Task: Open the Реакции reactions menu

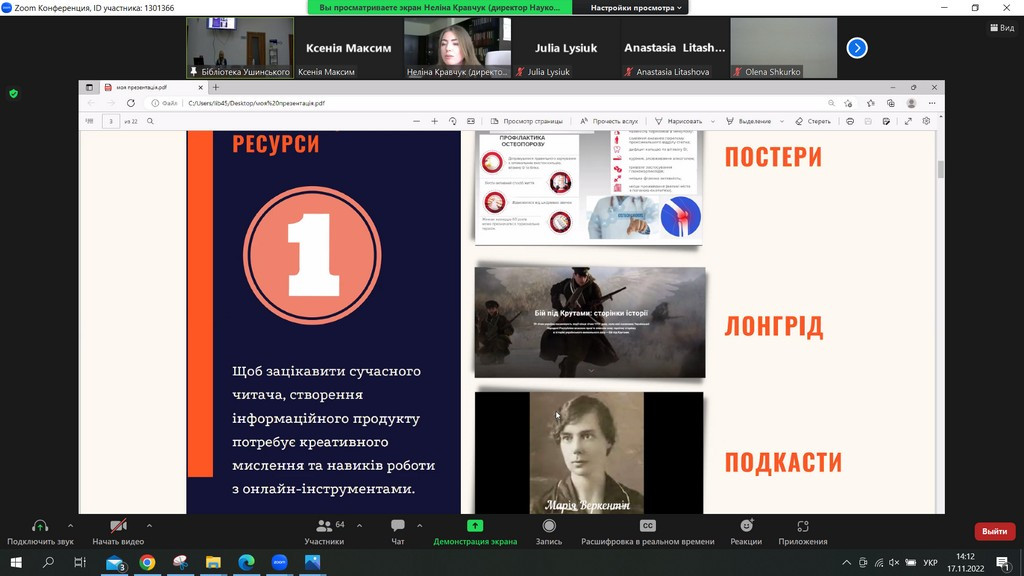Action: [x=746, y=532]
